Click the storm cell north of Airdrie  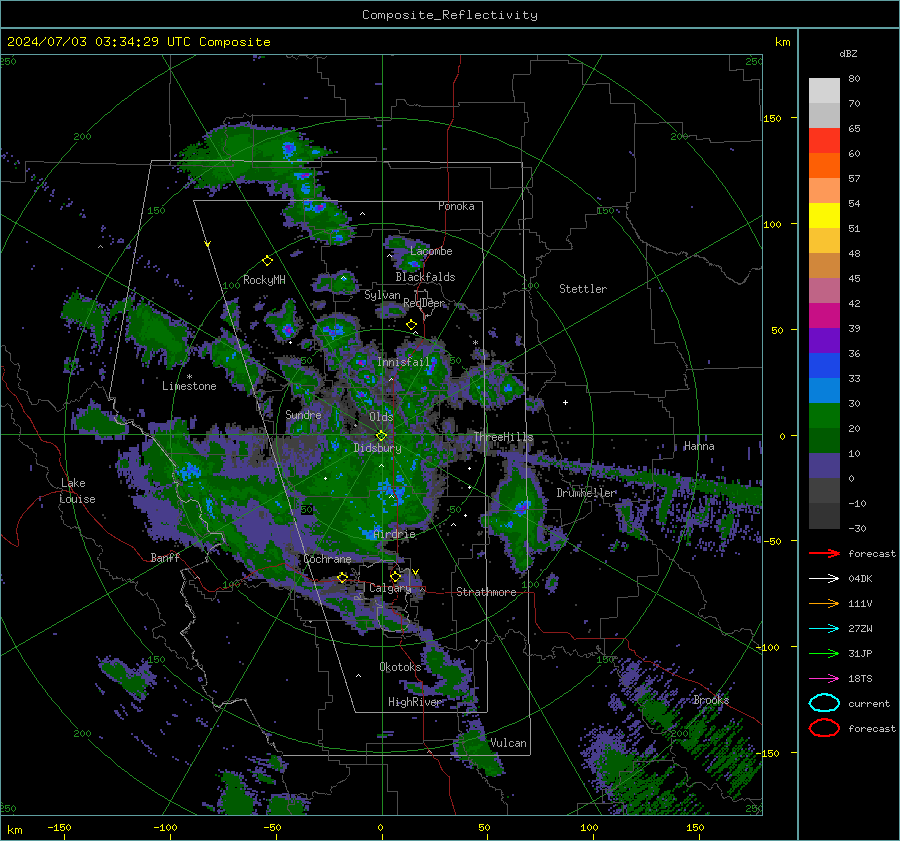tap(396, 491)
